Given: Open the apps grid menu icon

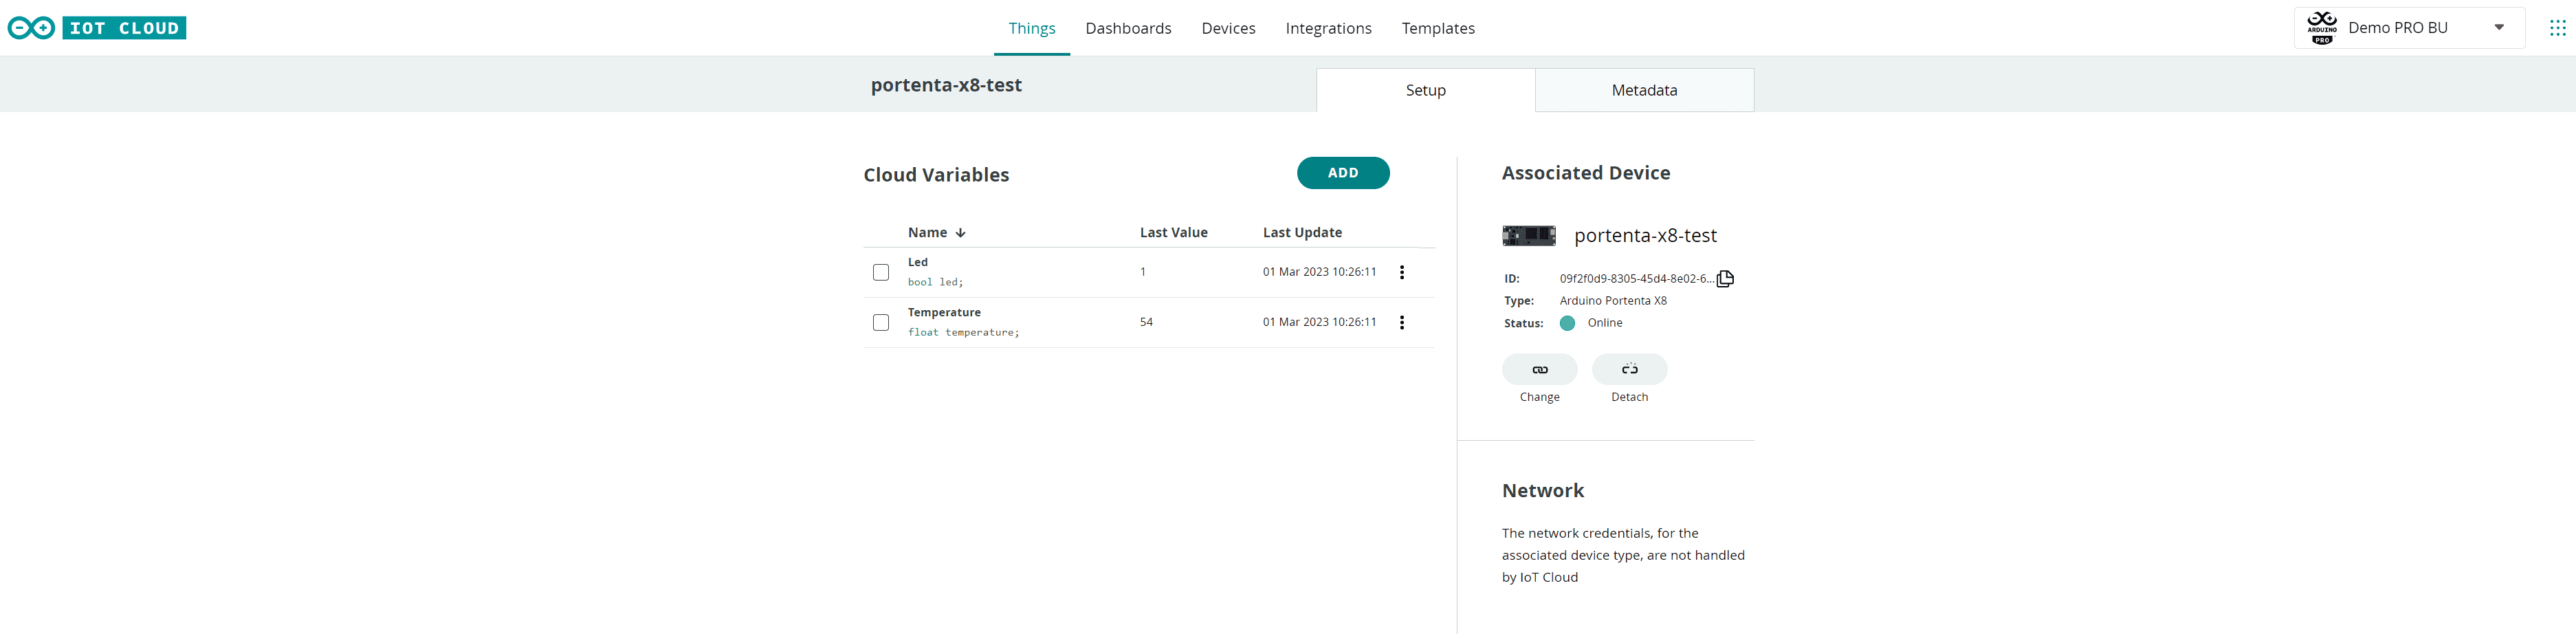Looking at the screenshot, I should click(2557, 28).
